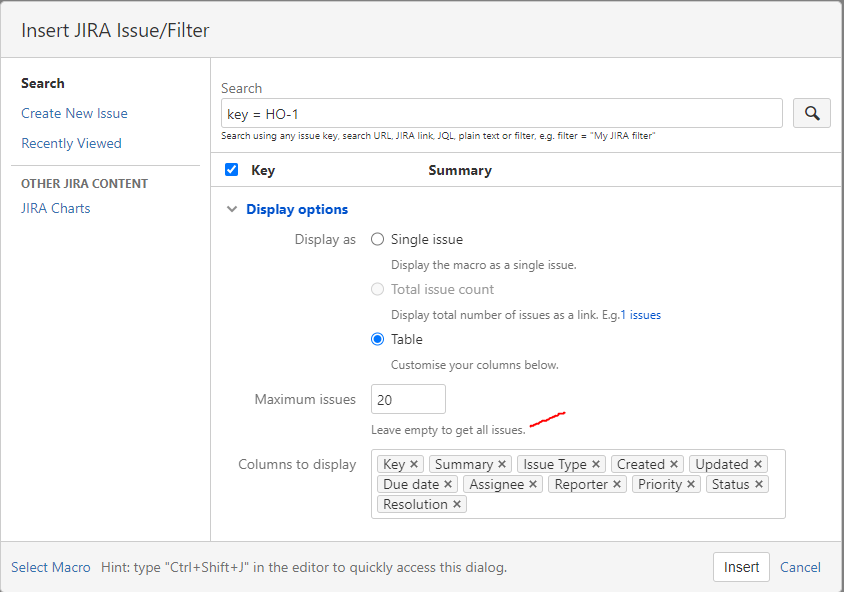Remove the Assignee column tag
Screen dimensions: 844x592
coord(533,484)
